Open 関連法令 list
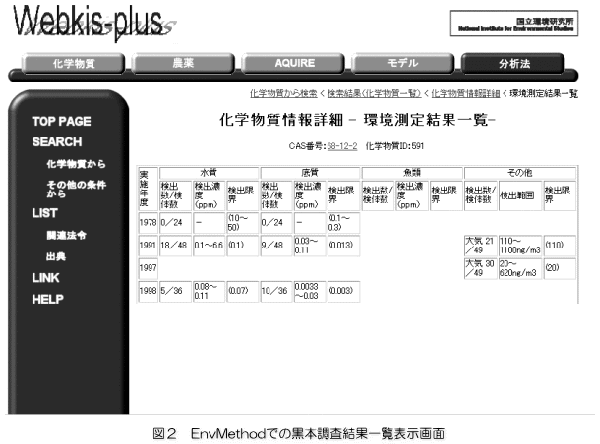Viewport: 600px width, 444px height. point(67,235)
